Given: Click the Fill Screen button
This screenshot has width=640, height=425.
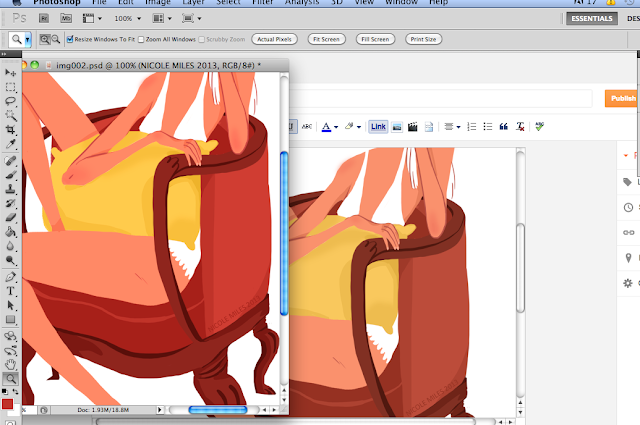Looking at the screenshot, I should tap(375, 39).
